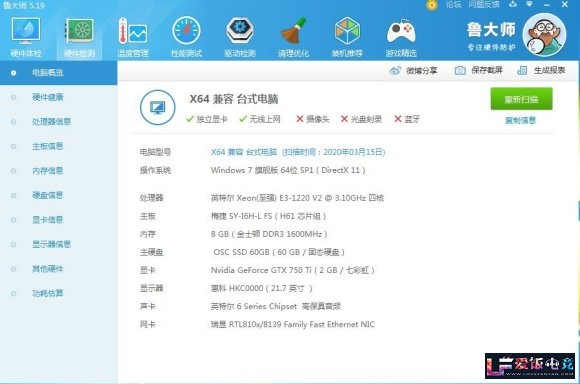Close the 鲁大师 window

565,4
